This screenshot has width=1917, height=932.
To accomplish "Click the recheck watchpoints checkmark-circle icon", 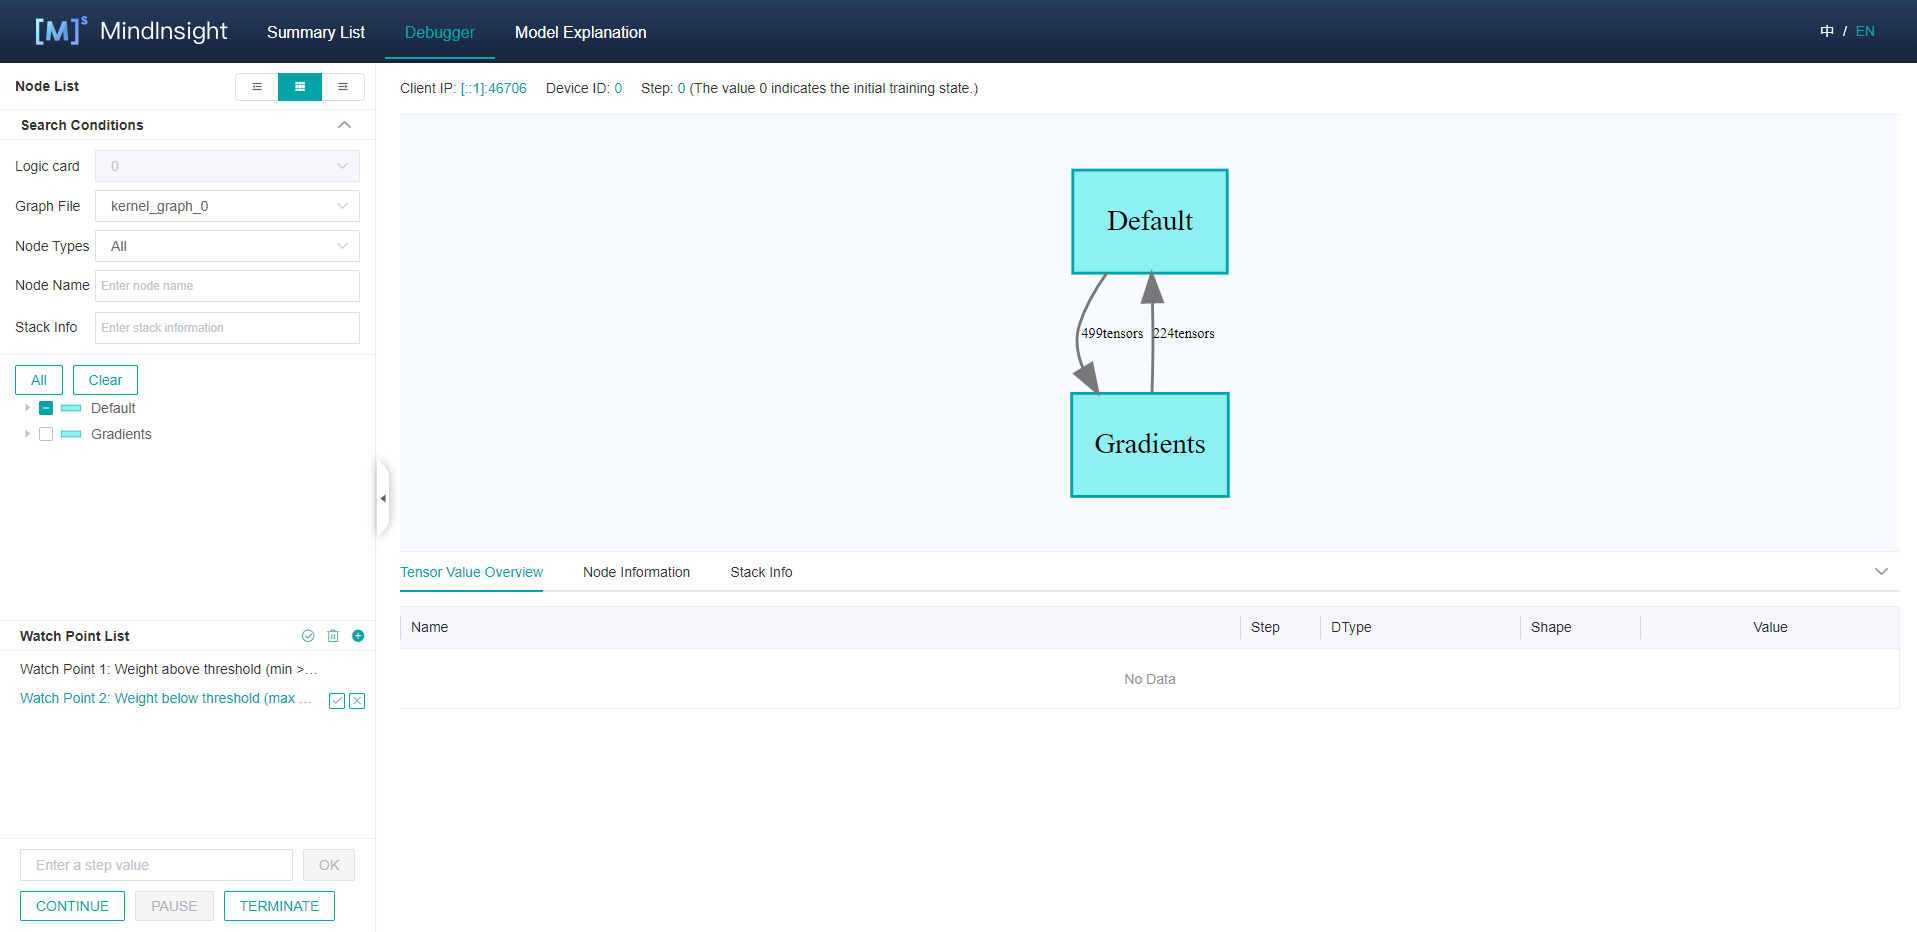I will click(x=308, y=636).
